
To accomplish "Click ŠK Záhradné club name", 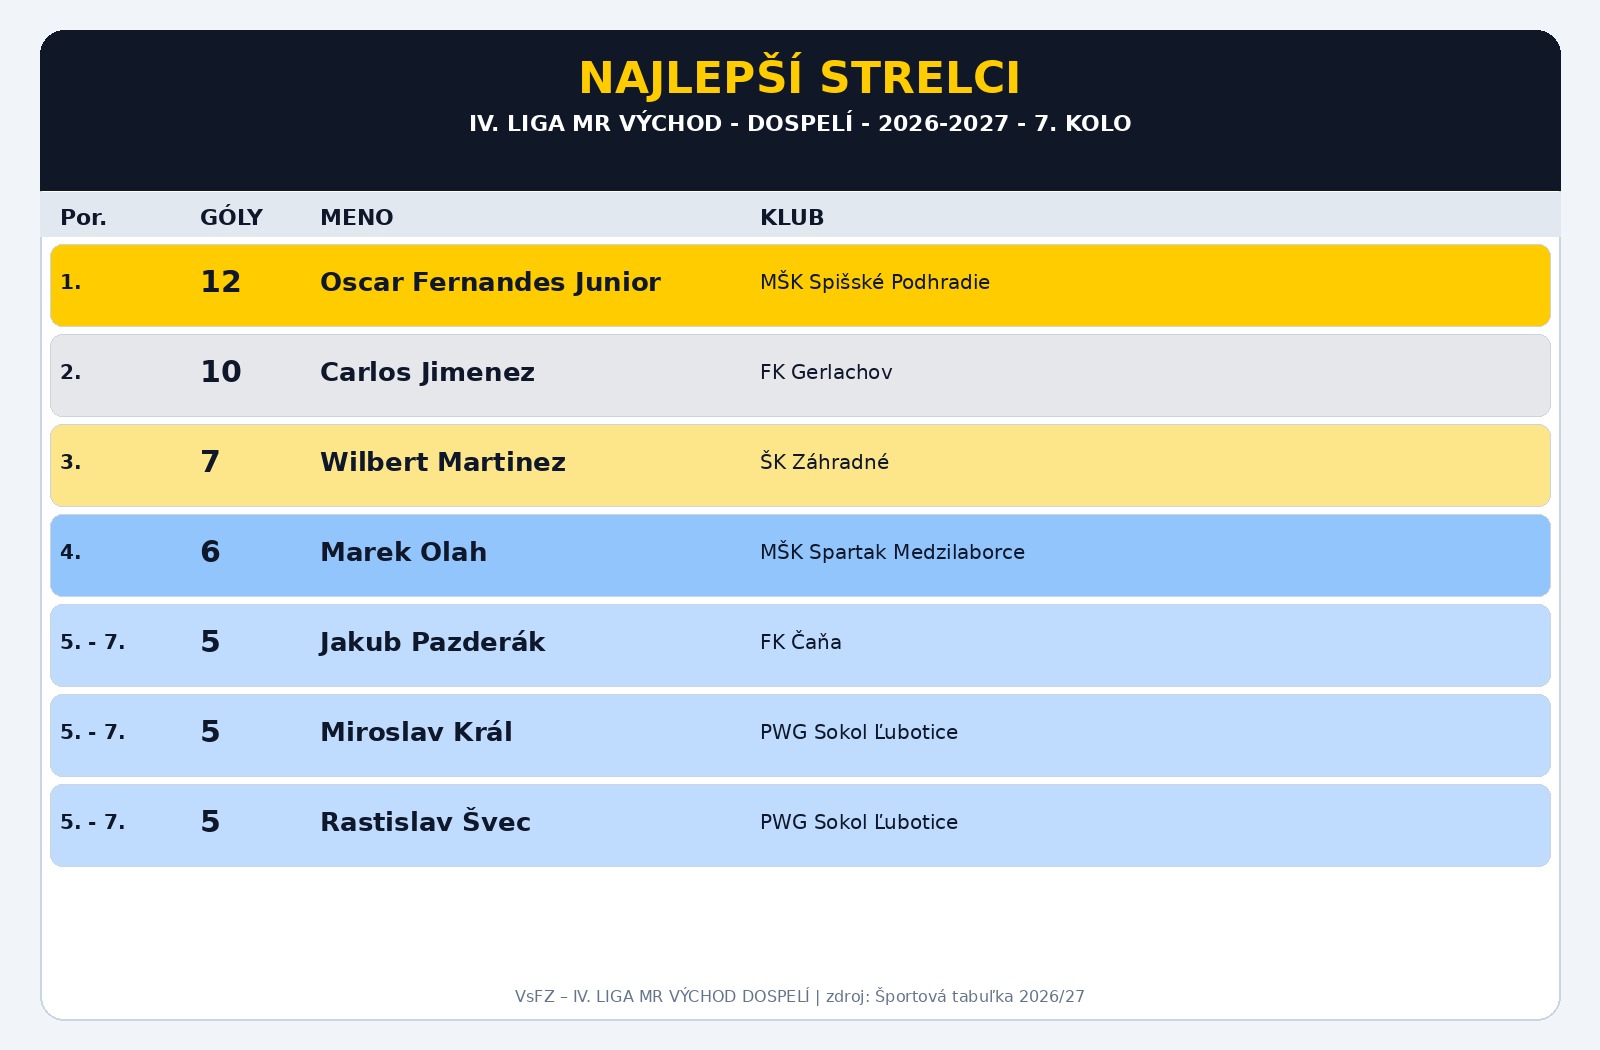I will tap(824, 461).
